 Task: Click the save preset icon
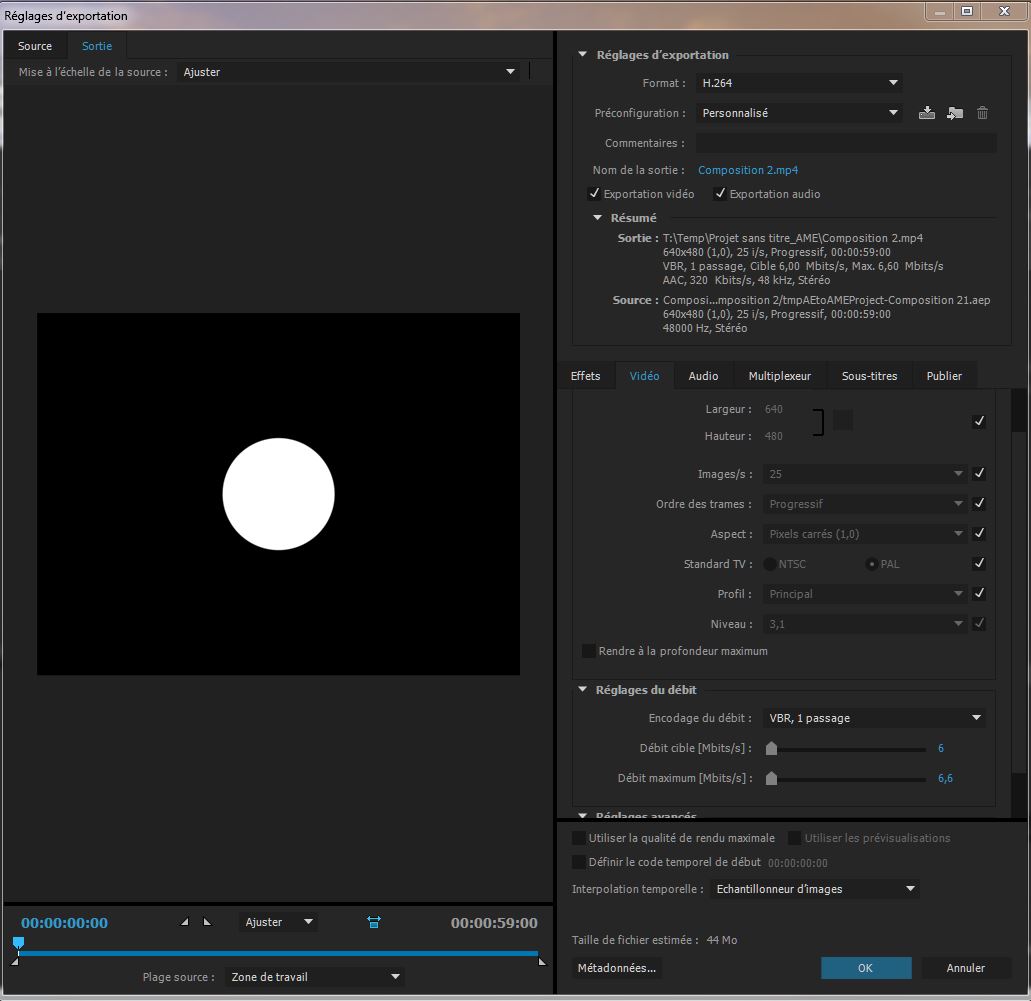[x=926, y=113]
